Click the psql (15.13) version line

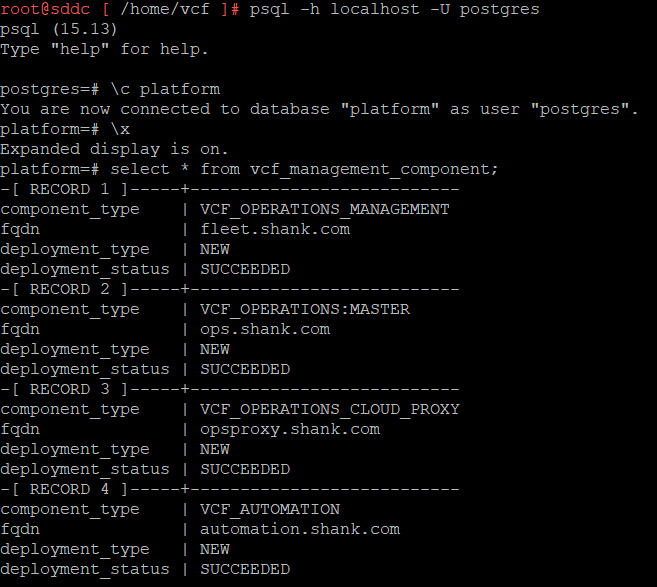point(59,29)
